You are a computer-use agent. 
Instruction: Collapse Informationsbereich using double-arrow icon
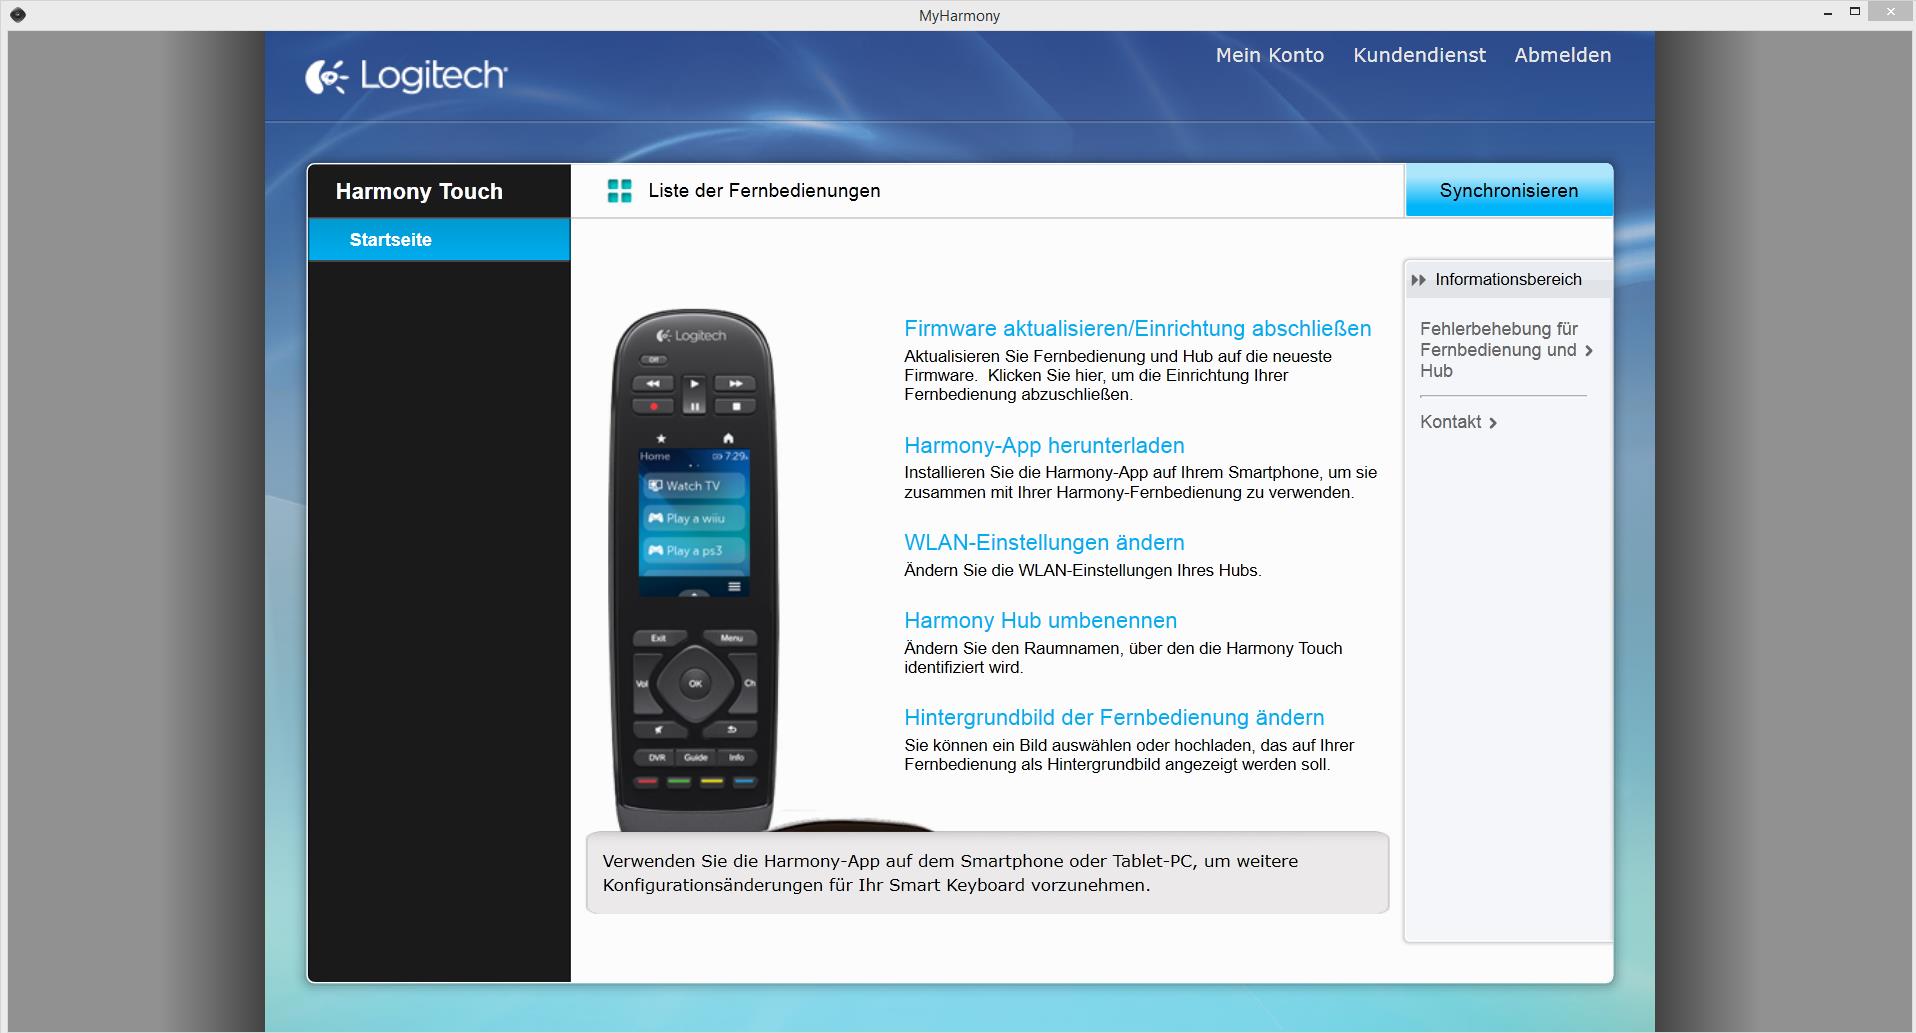(1418, 280)
